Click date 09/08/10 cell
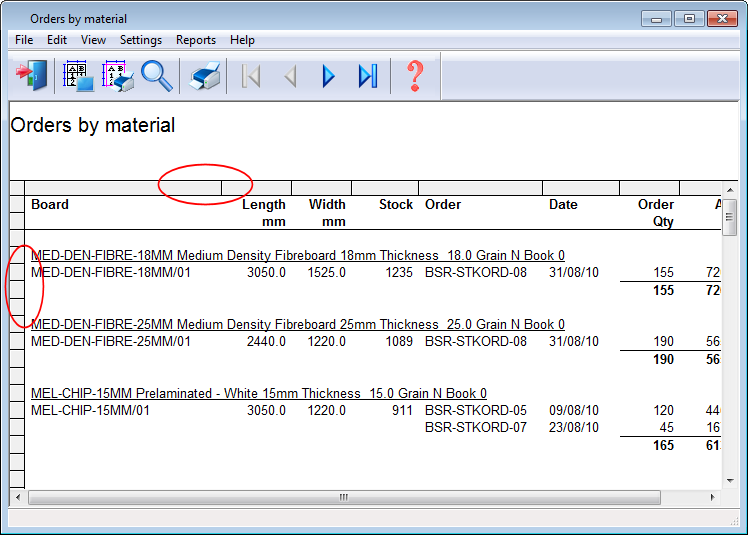The height and width of the screenshot is (535, 748). (573, 410)
